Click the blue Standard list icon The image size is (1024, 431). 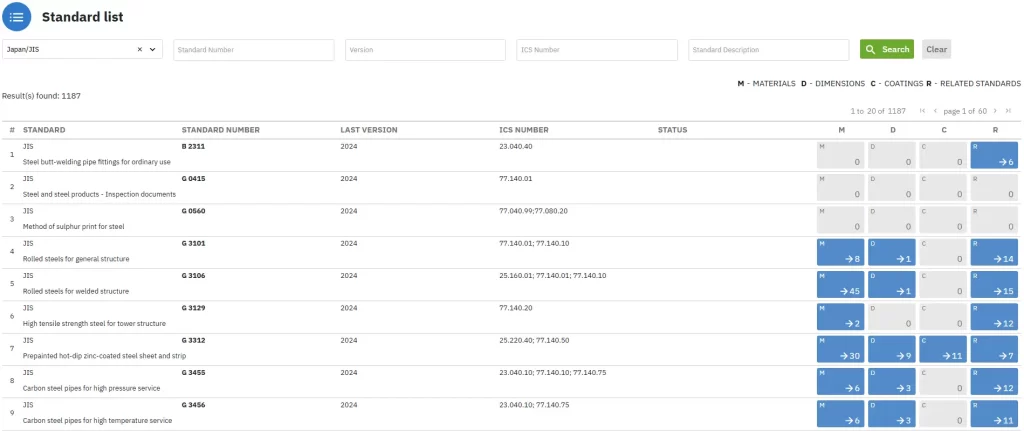click(16, 17)
